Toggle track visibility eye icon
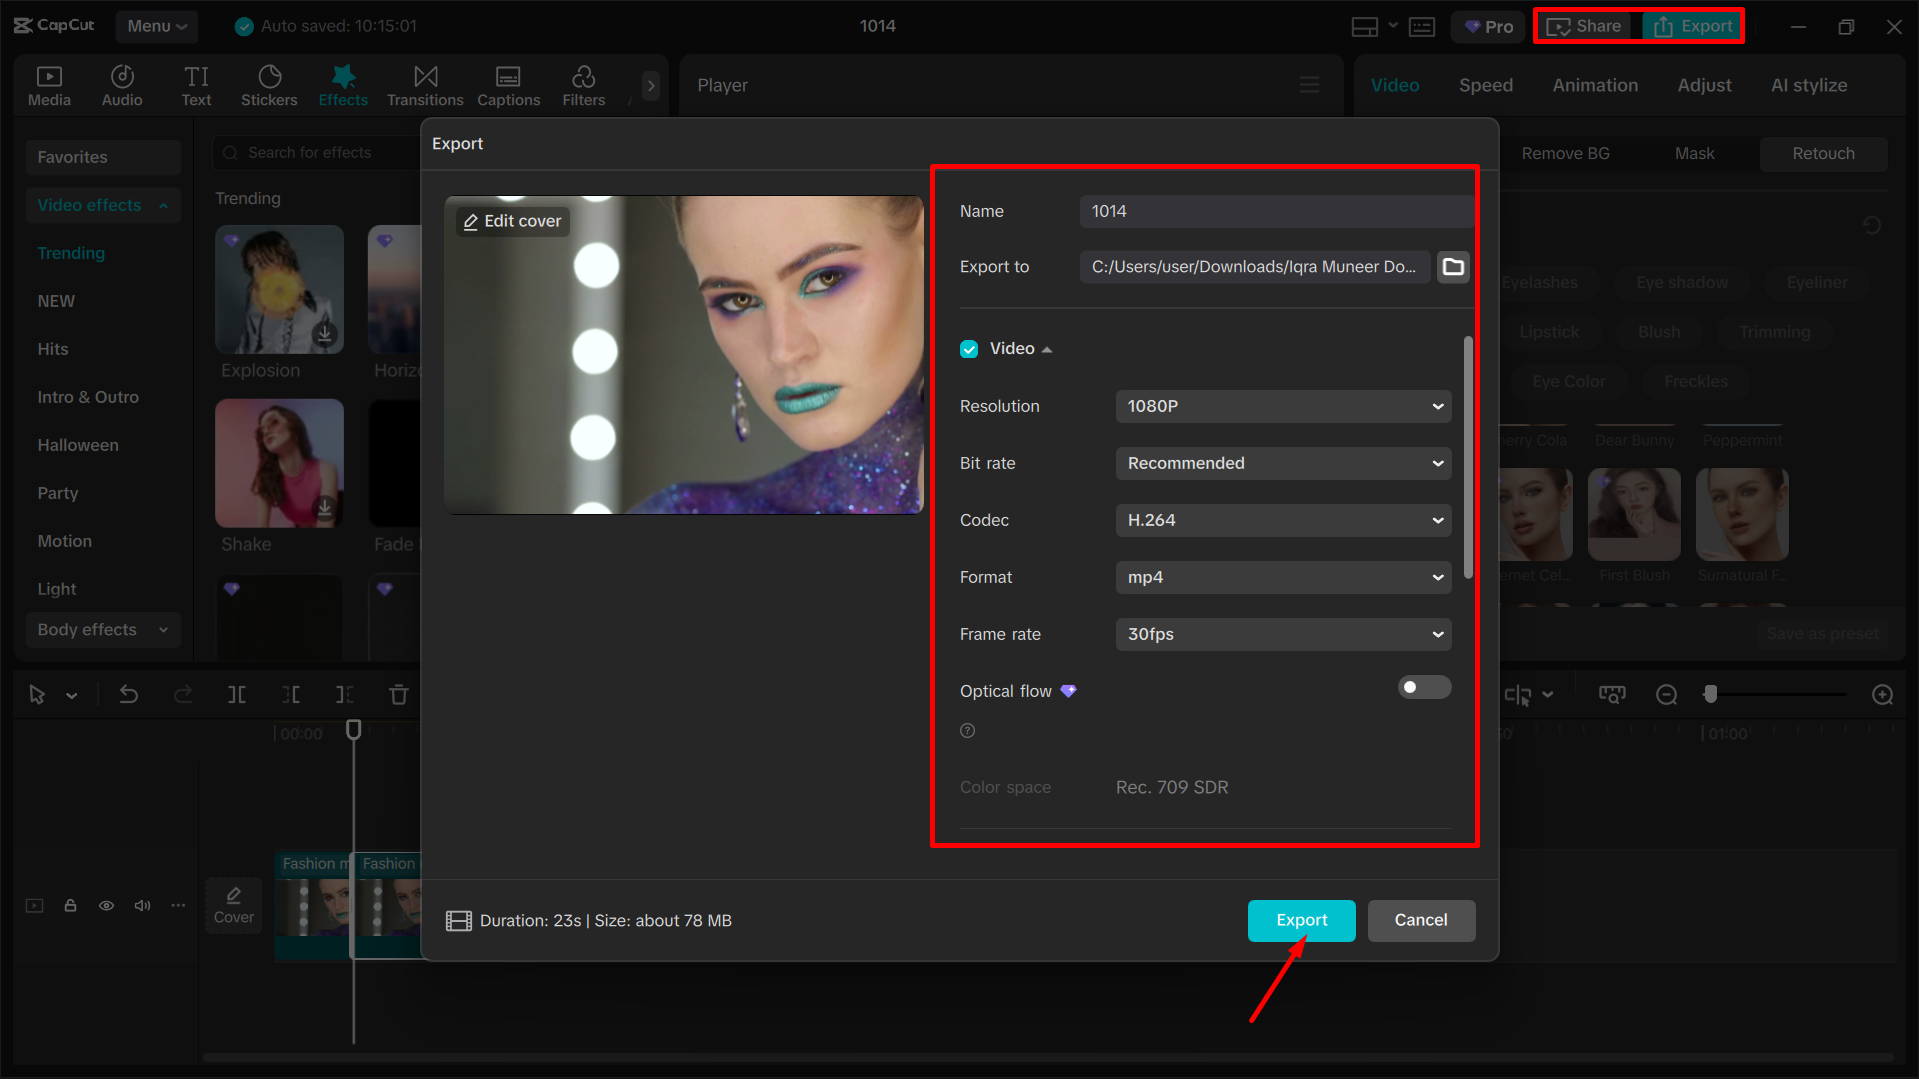Viewport: 1919px width, 1079px height. [x=106, y=906]
